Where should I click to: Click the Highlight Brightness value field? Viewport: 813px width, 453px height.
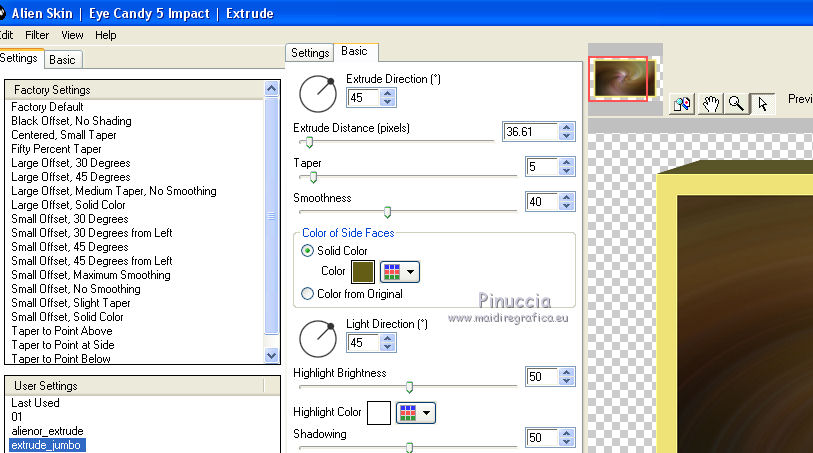click(x=542, y=376)
